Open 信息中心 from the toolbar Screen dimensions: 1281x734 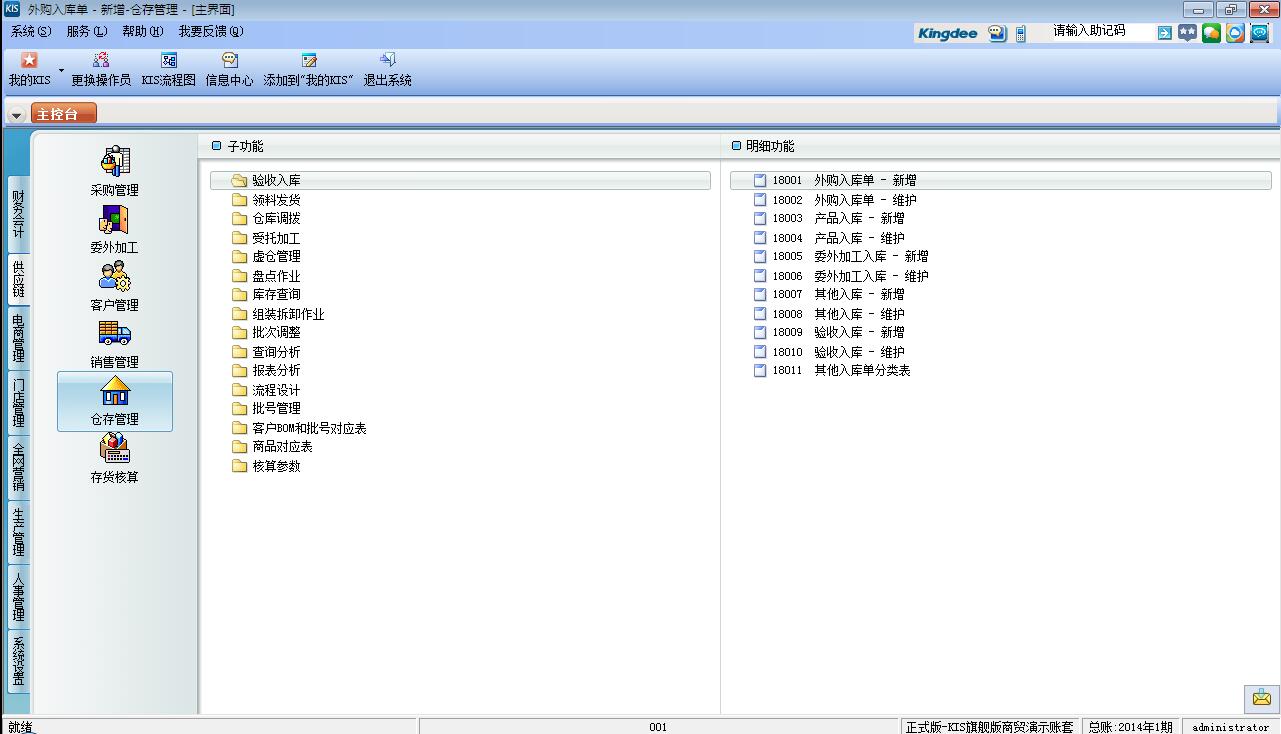(229, 61)
